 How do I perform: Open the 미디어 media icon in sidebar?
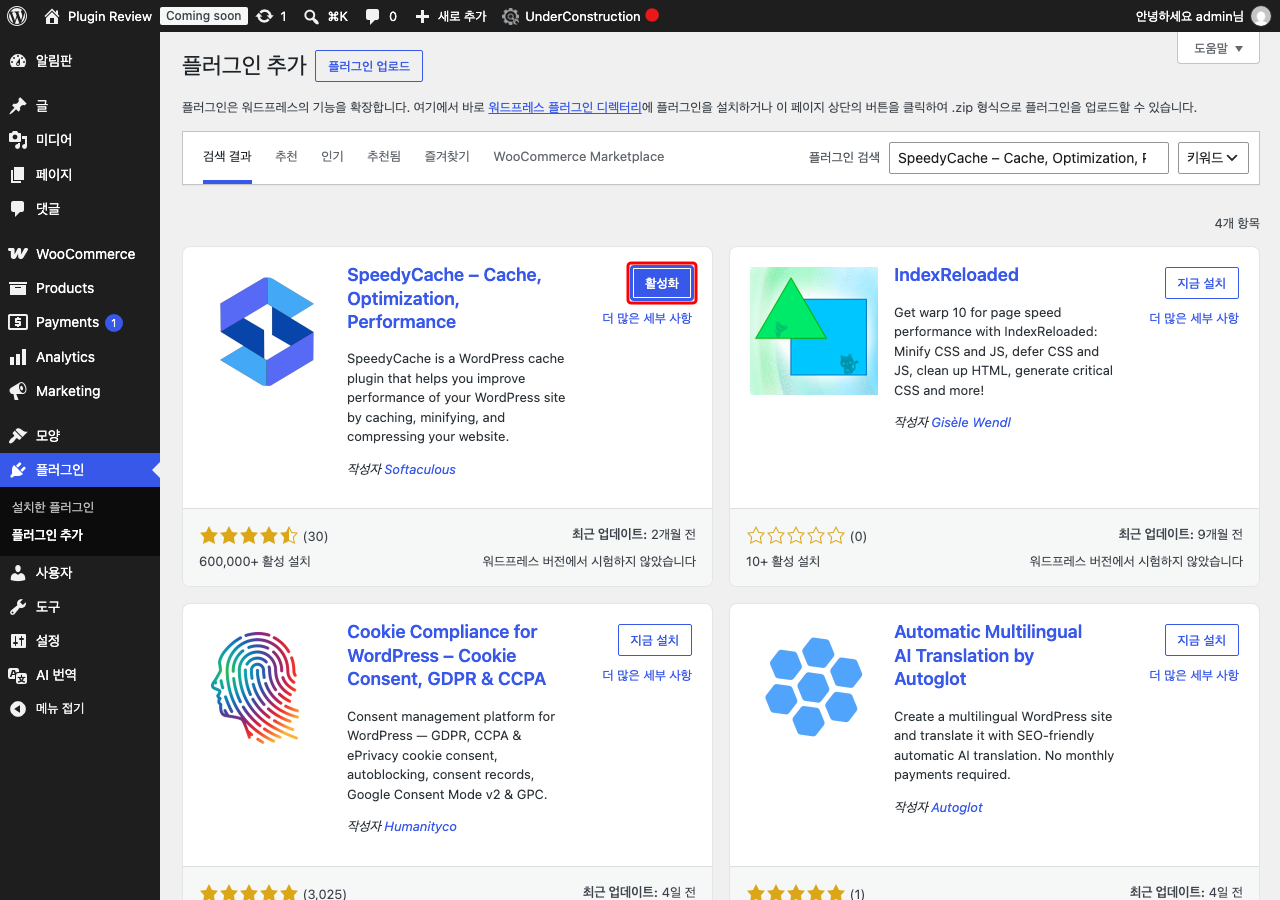coord(18,140)
